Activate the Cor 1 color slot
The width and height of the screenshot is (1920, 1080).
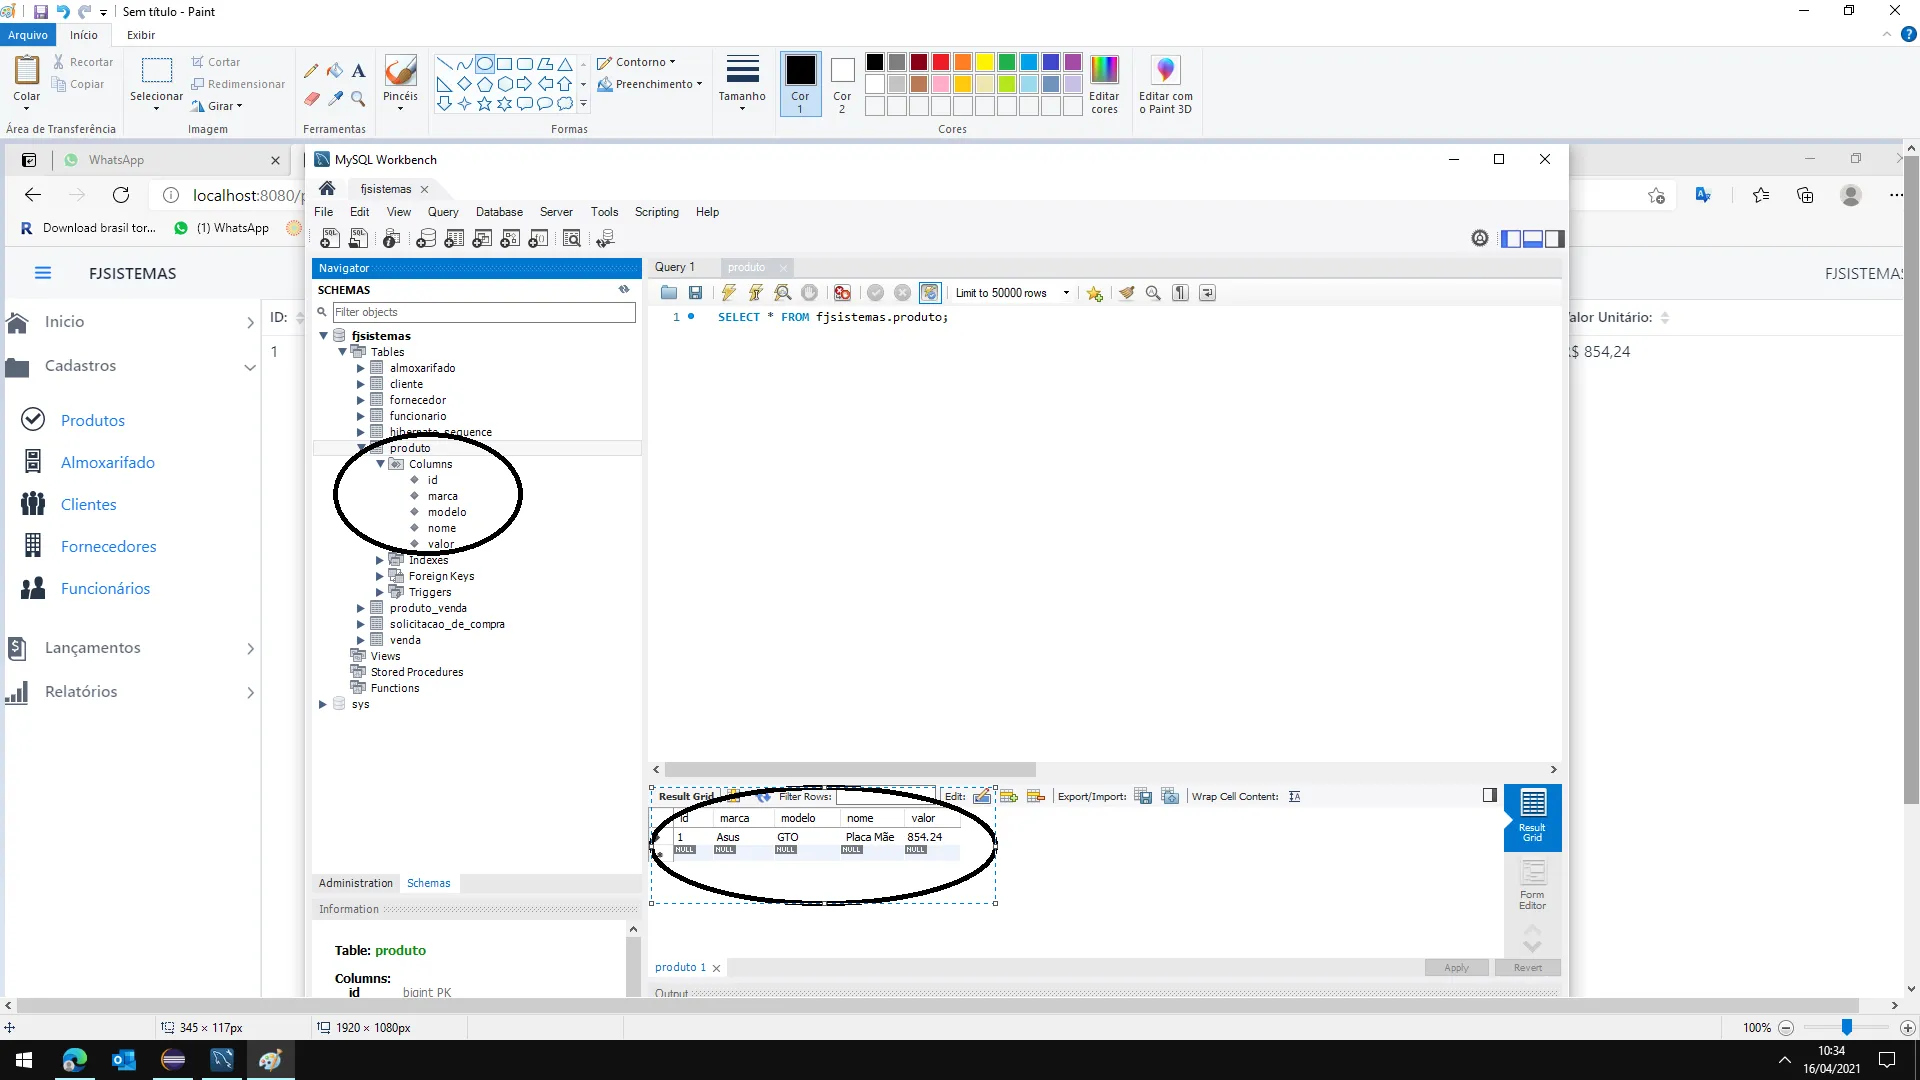pos(800,84)
